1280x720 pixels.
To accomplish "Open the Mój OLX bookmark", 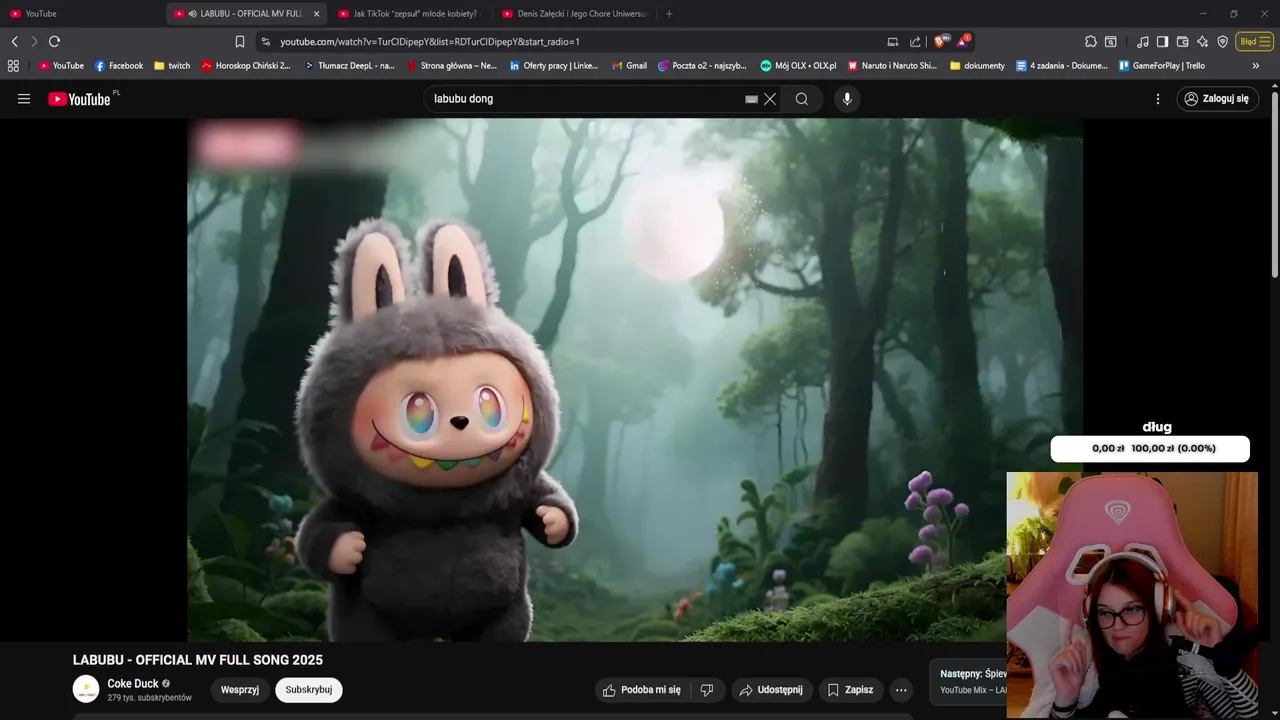I will (798, 66).
